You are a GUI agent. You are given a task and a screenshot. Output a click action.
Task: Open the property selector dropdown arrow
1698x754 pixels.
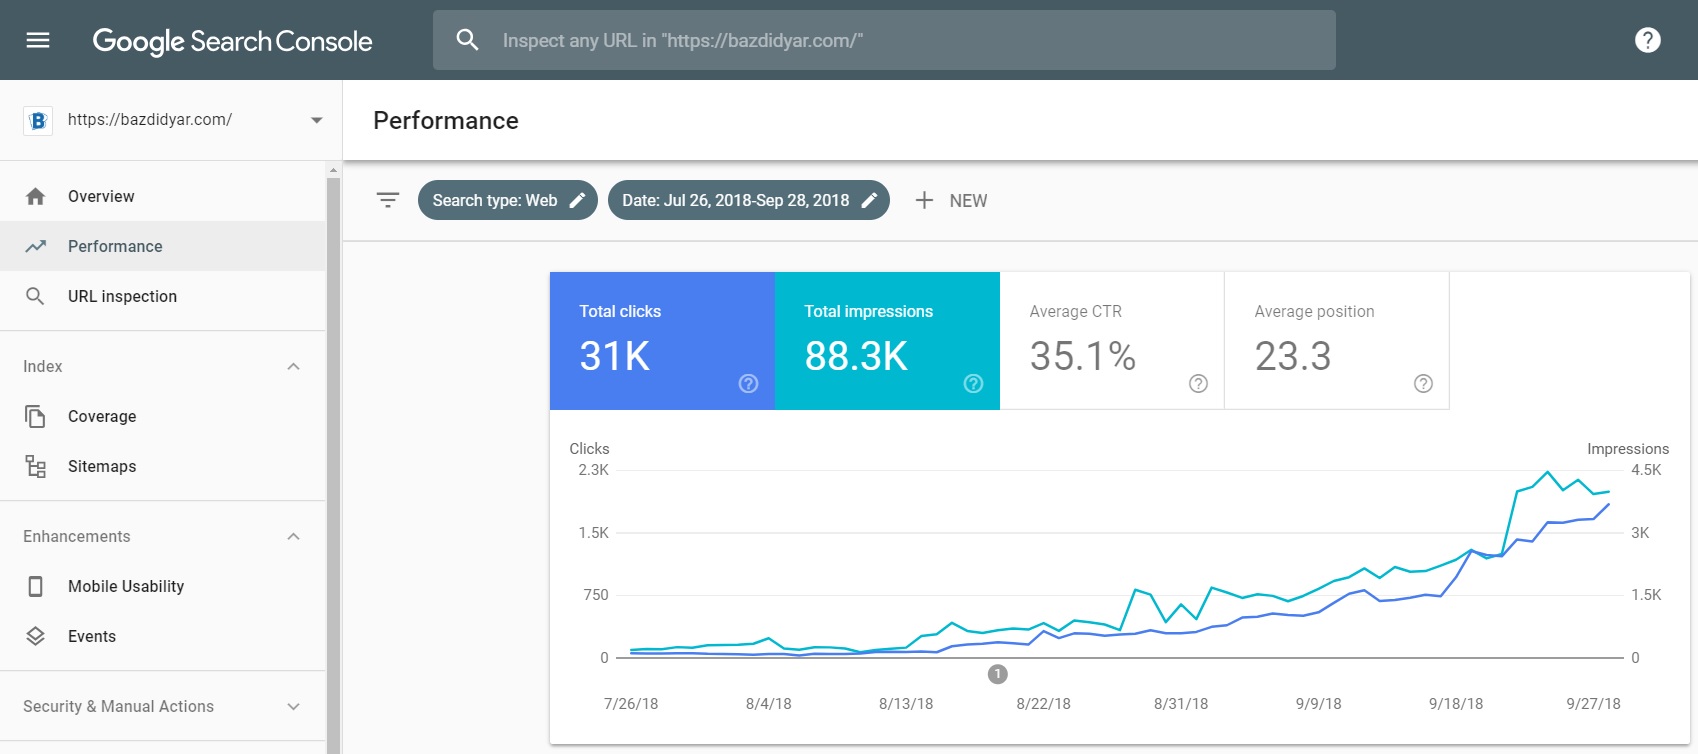316,120
